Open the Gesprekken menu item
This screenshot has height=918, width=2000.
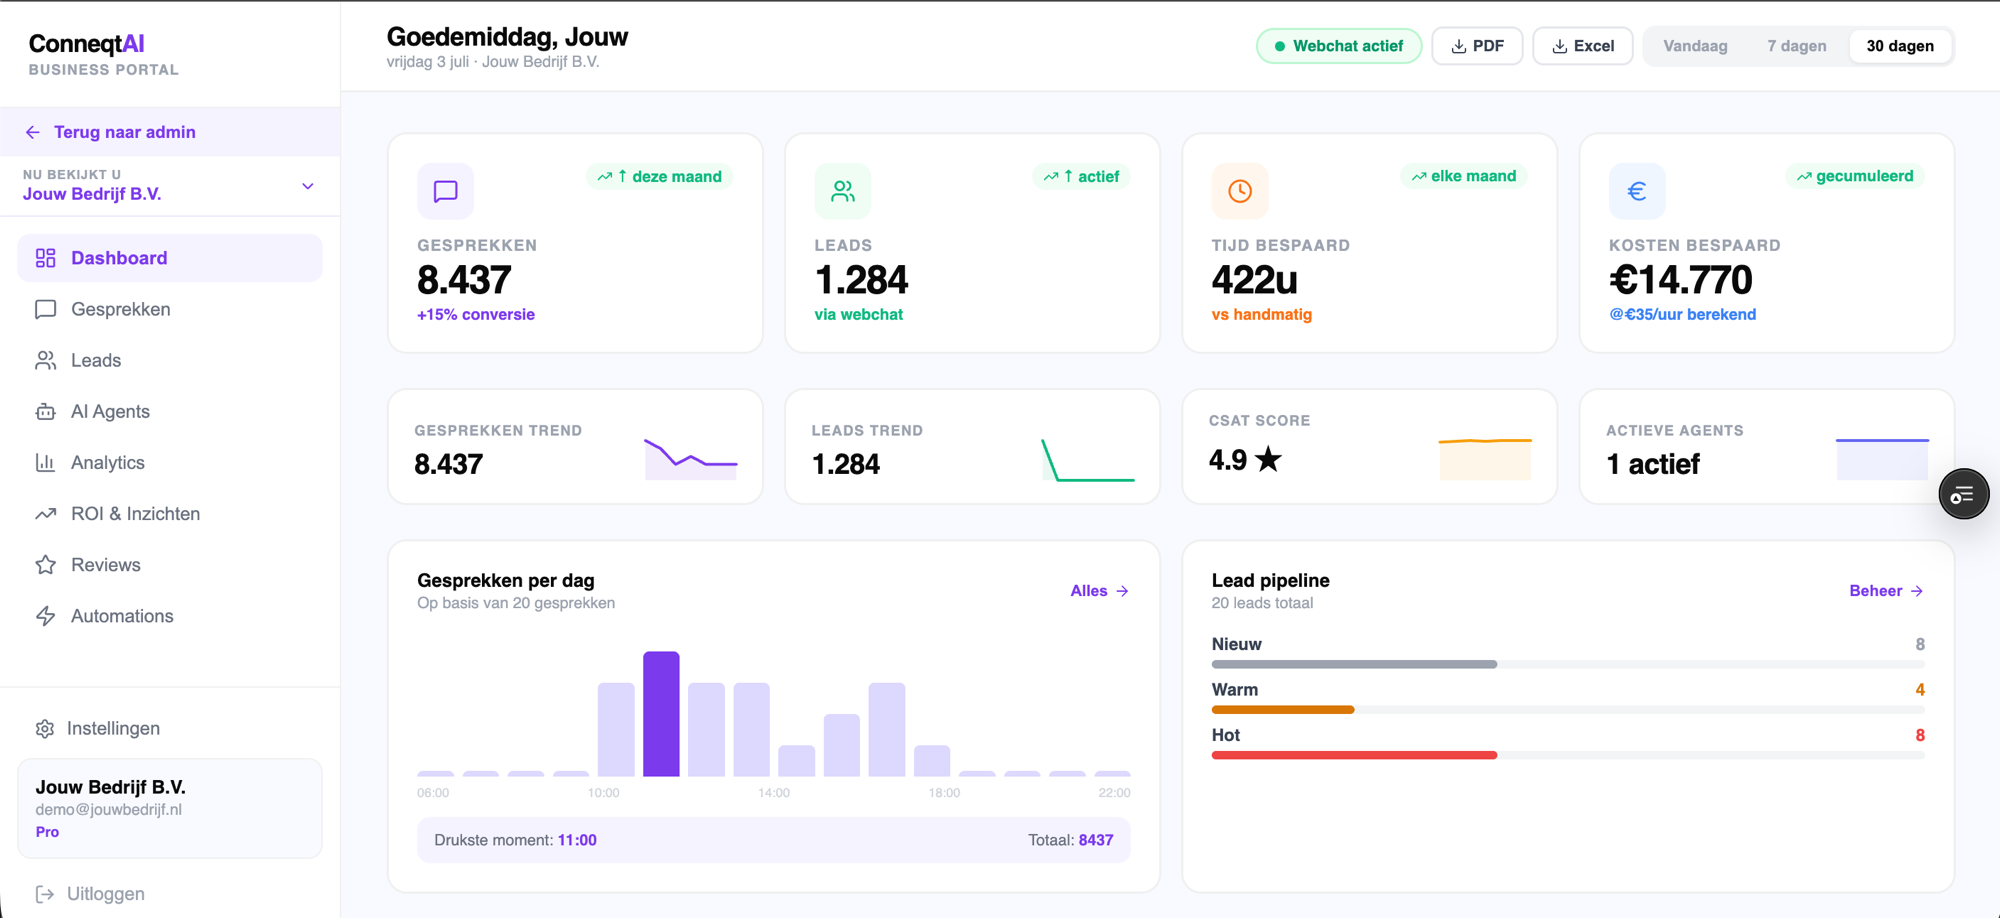coord(170,309)
